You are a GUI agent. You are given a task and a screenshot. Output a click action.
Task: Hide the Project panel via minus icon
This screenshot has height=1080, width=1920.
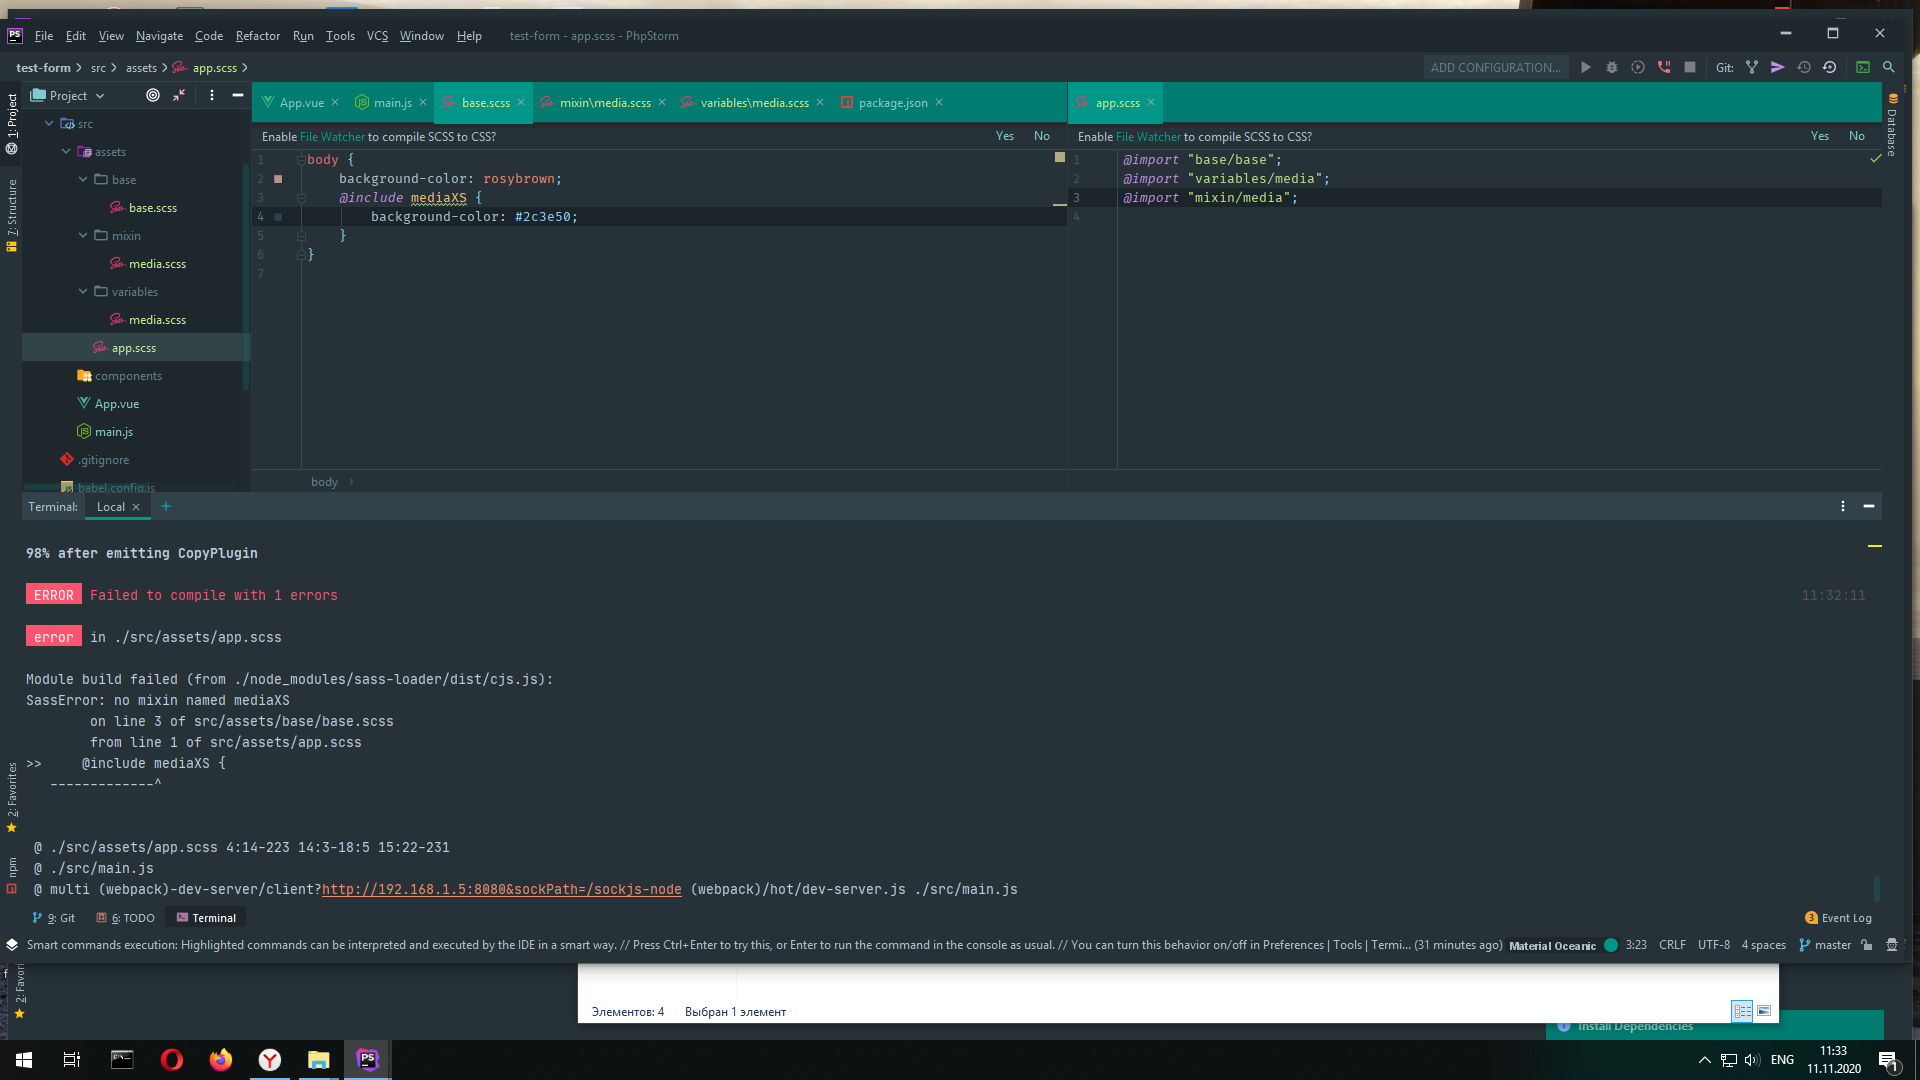[x=238, y=95]
